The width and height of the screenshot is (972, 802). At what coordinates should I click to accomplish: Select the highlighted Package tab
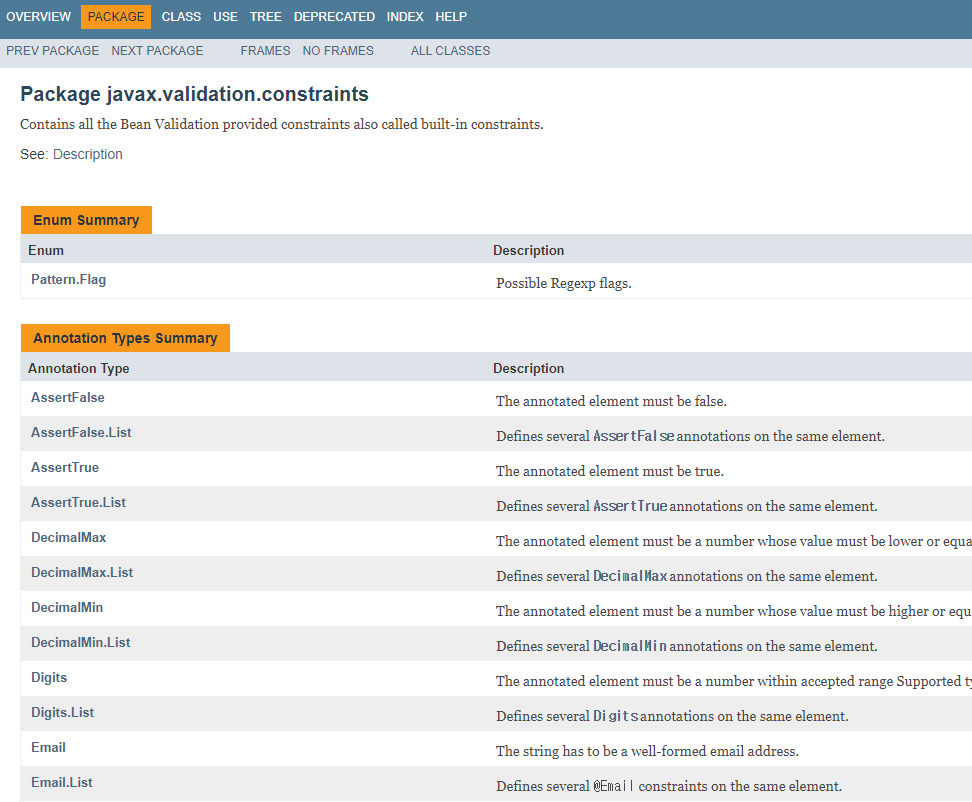tap(116, 17)
